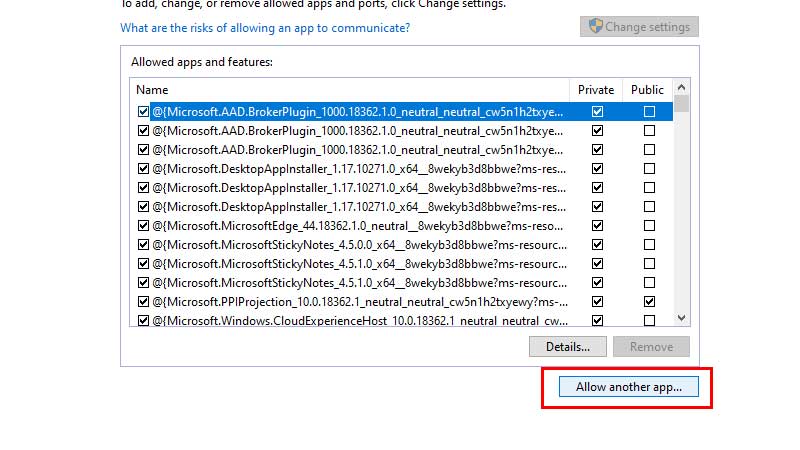Open Details for the selected app

[x=567, y=346]
